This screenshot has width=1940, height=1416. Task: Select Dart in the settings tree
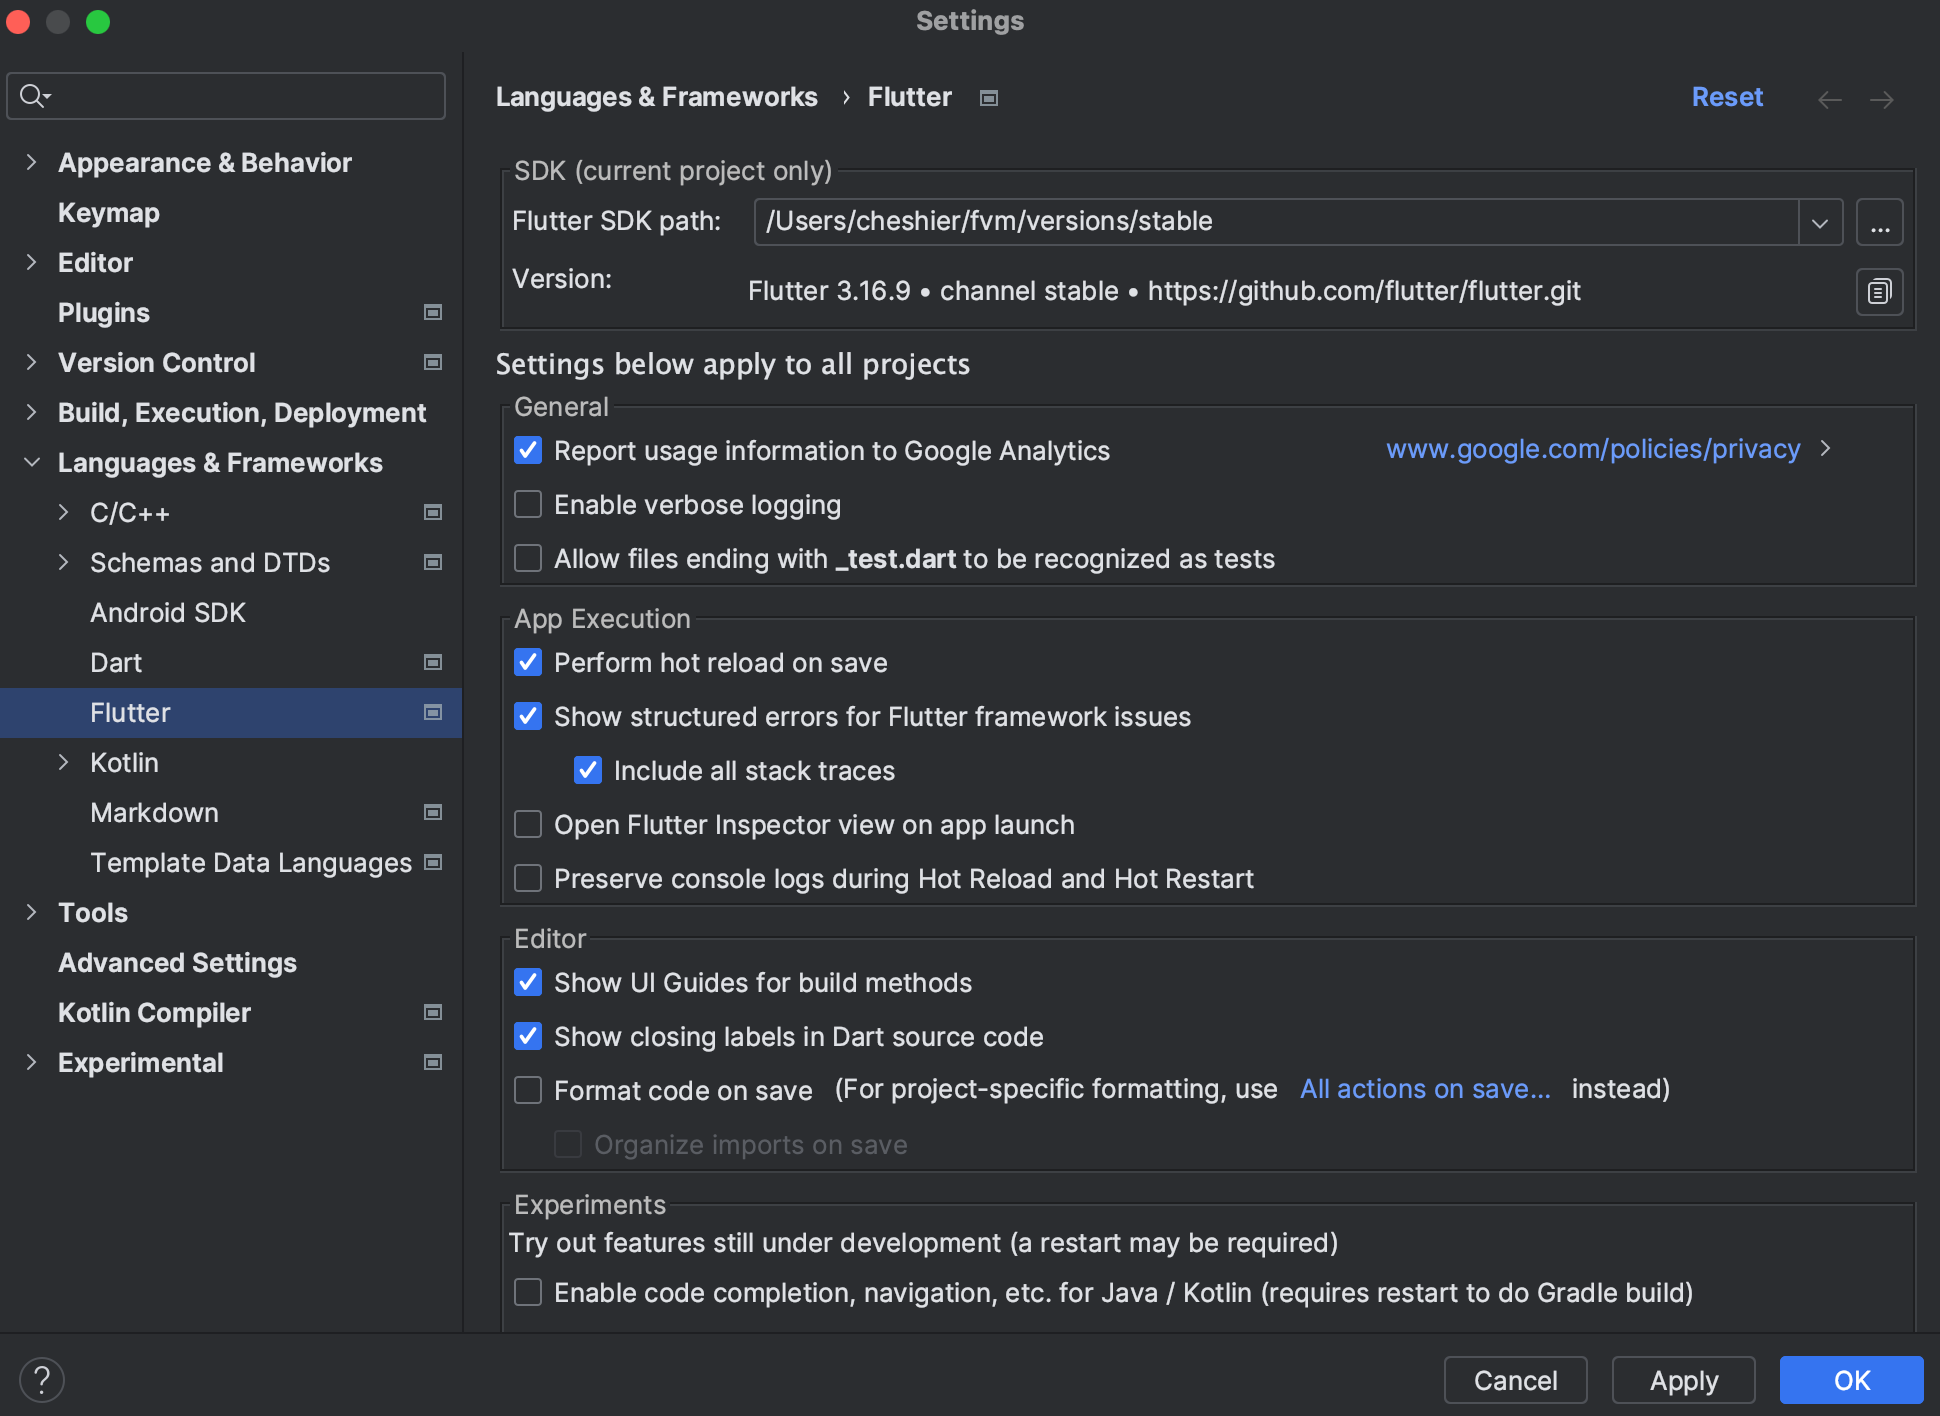[116, 663]
